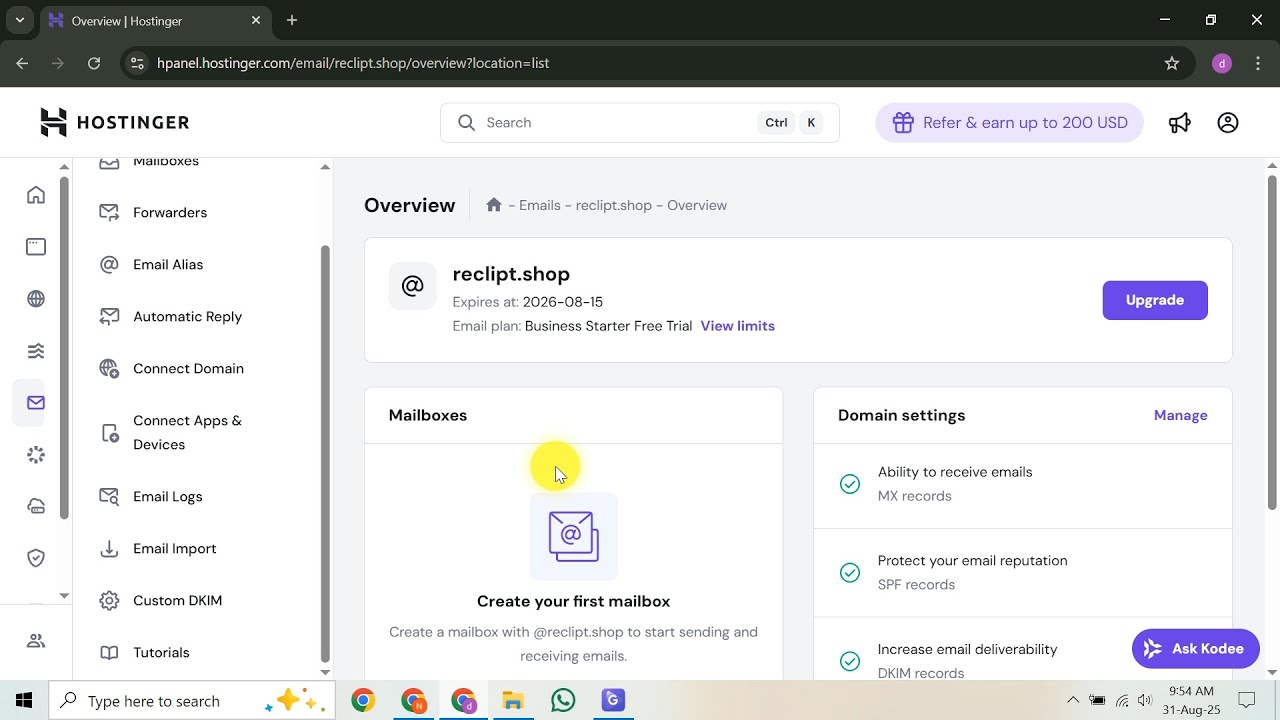The width and height of the screenshot is (1280, 720).
Task: Click sidebar scroll down arrow
Action: 325,672
